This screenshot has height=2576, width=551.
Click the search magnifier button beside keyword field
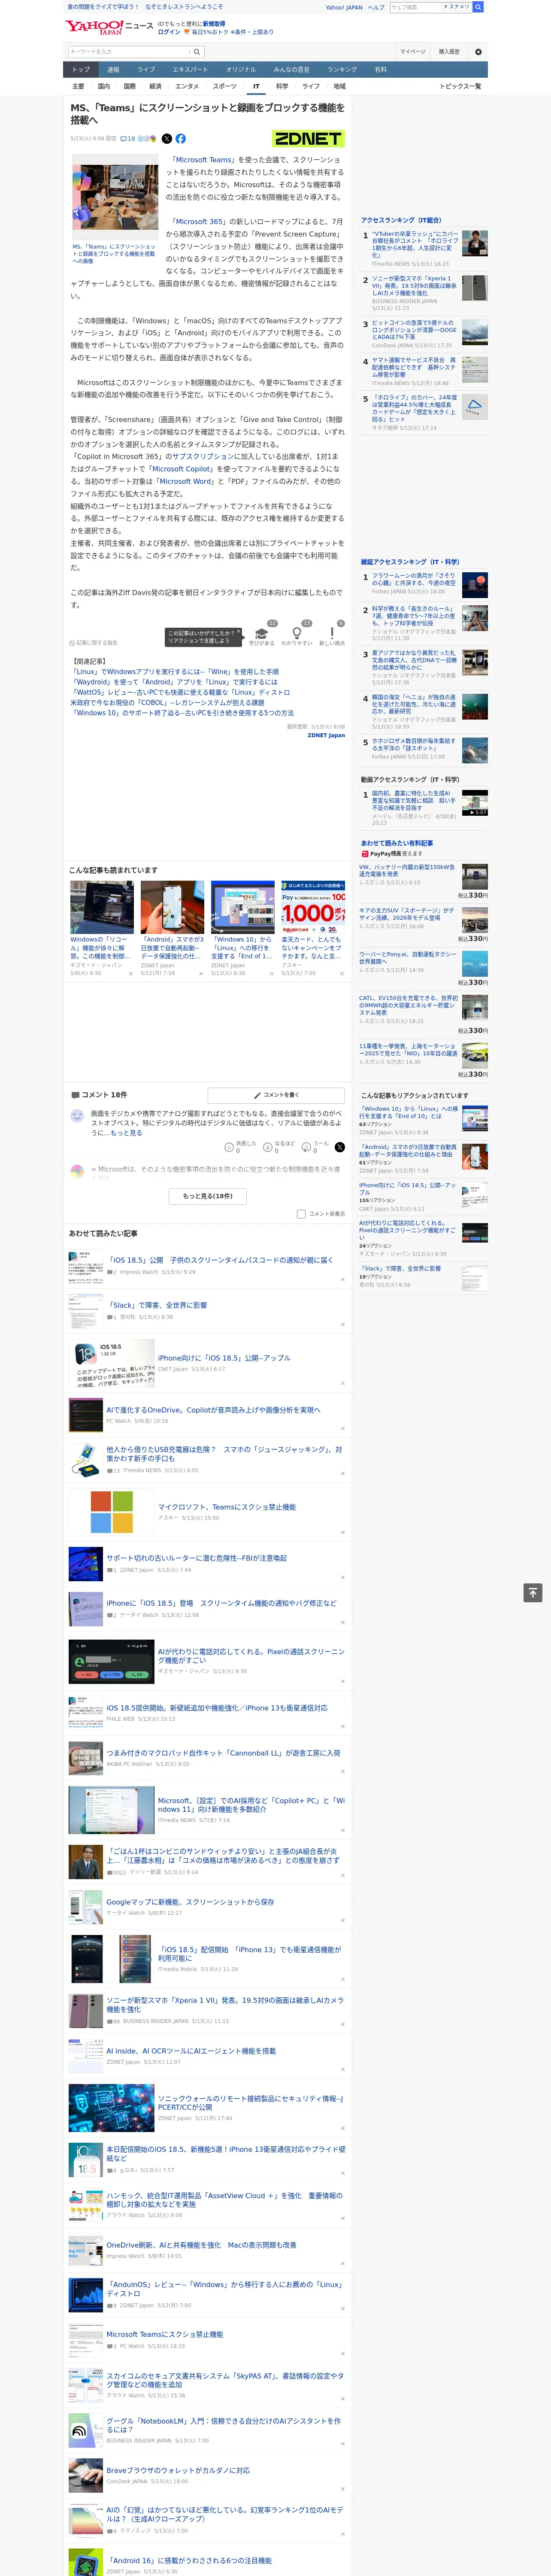click(197, 52)
